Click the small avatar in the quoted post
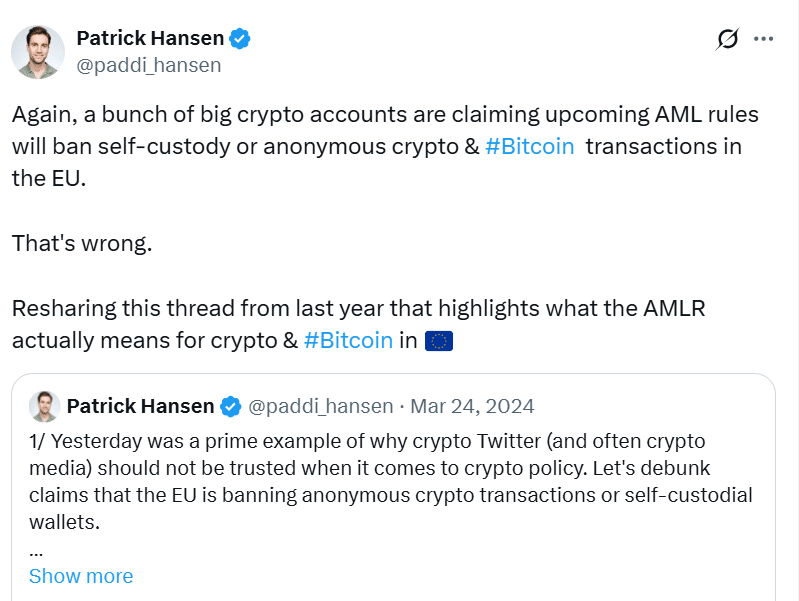This screenshot has height=601, width=799. pos(44,406)
